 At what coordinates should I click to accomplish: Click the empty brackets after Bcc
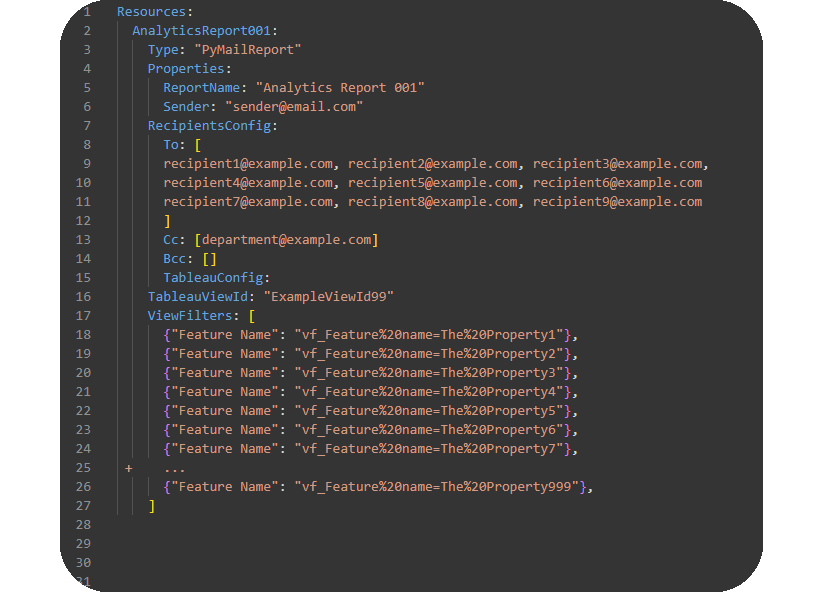(x=209, y=259)
